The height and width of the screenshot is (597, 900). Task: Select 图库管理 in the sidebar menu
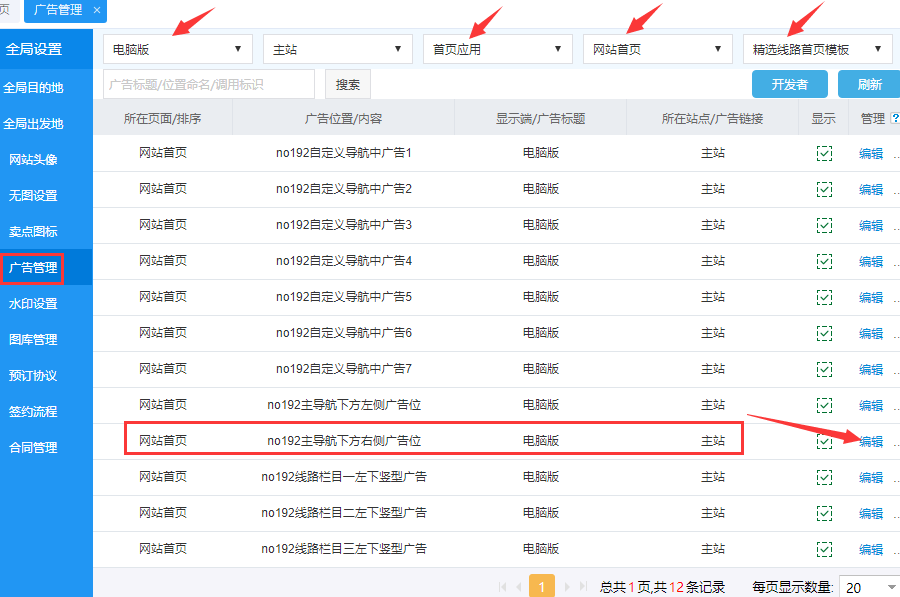click(x=33, y=340)
